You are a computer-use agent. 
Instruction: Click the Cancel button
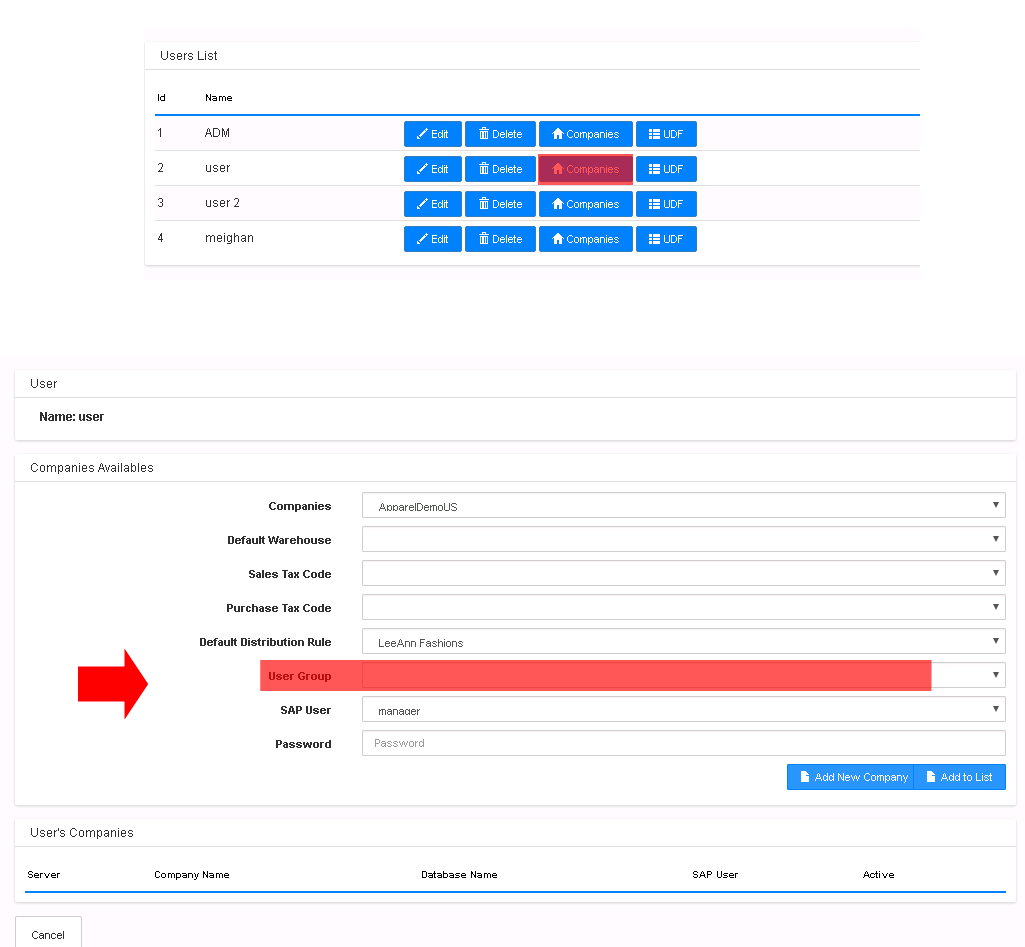coord(48,934)
